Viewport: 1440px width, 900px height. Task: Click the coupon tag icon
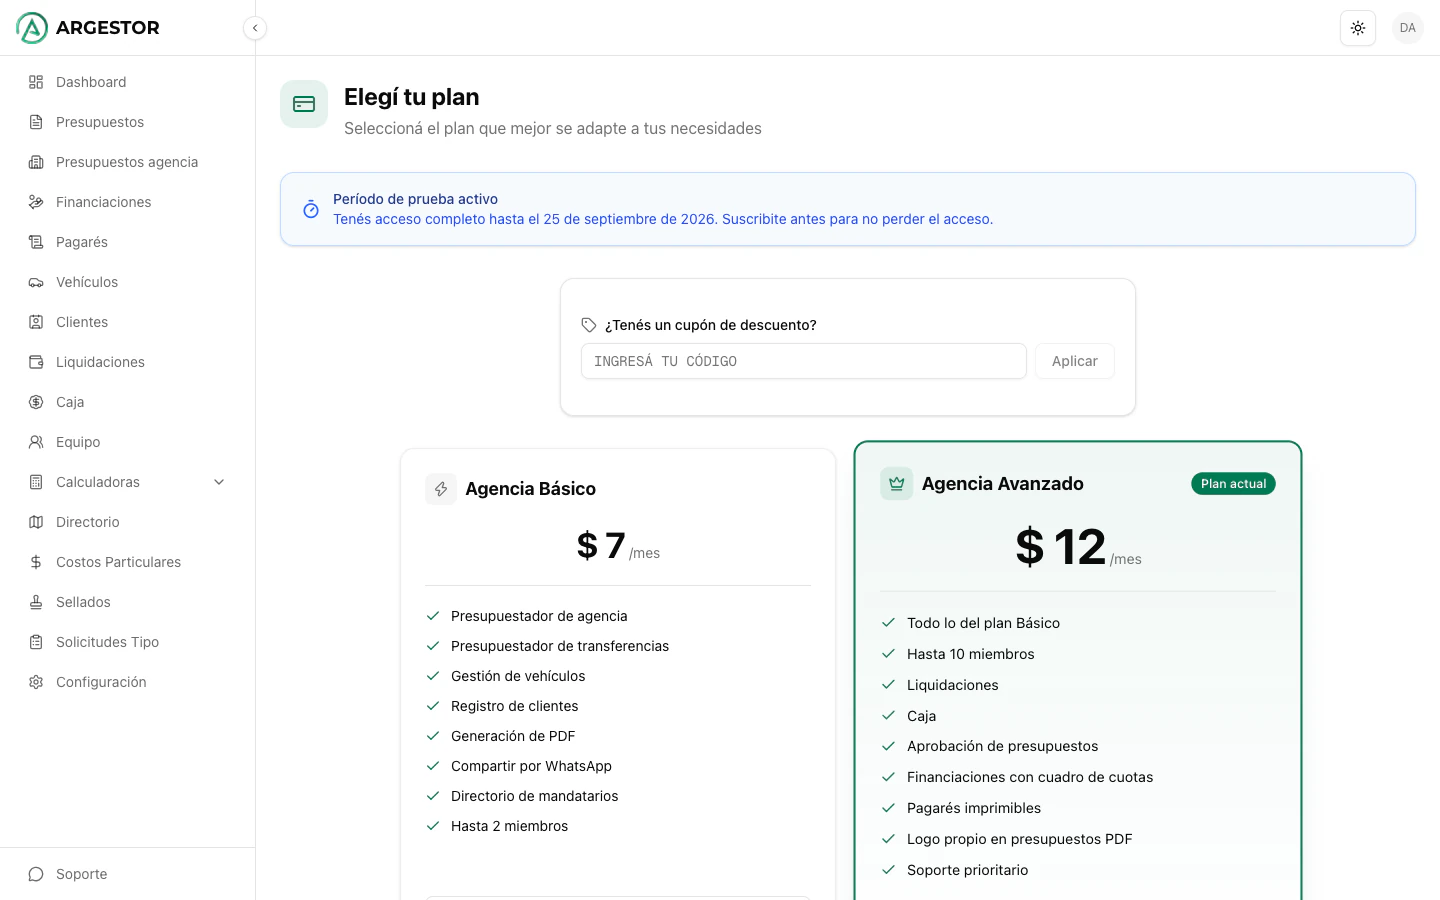589,325
